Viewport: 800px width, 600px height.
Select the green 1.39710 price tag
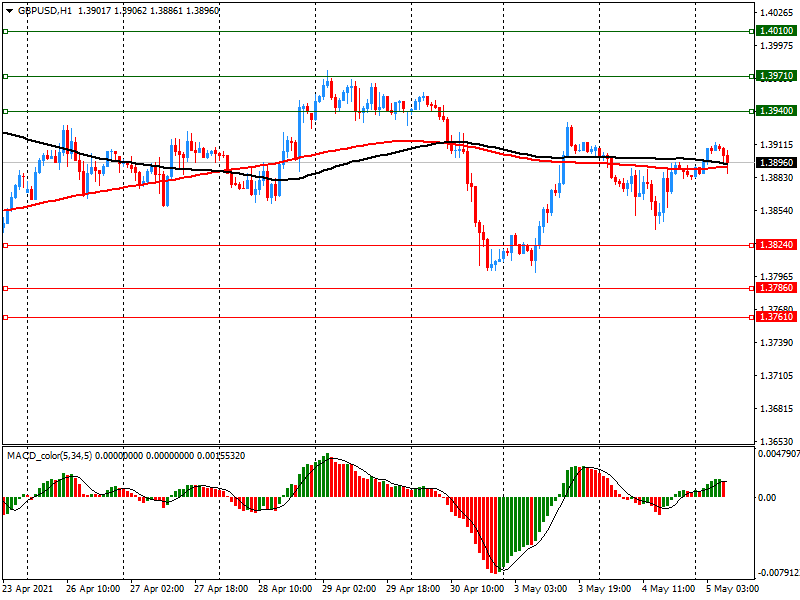tap(777, 76)
